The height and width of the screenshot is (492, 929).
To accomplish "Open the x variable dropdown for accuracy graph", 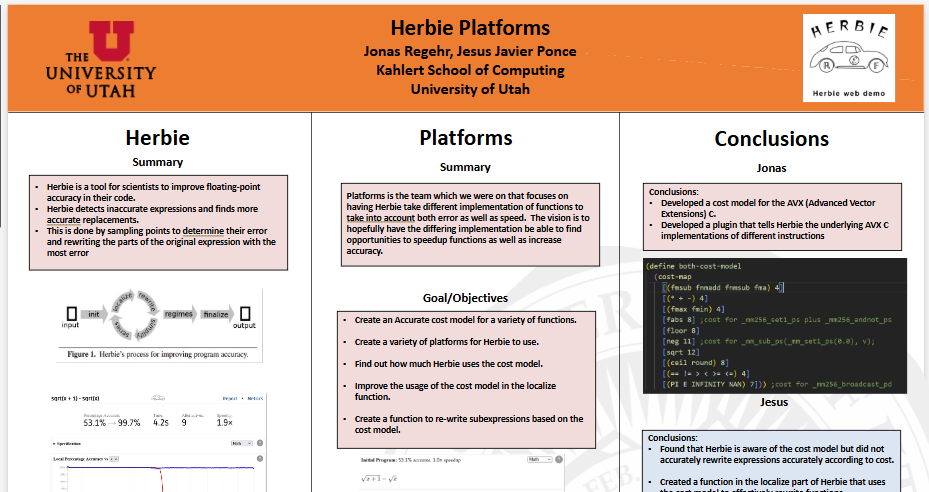I will [x=114, y=459].
